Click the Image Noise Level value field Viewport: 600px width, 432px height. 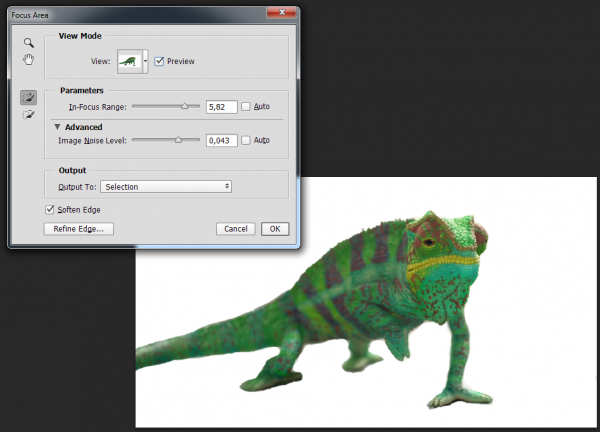[220, 140]
